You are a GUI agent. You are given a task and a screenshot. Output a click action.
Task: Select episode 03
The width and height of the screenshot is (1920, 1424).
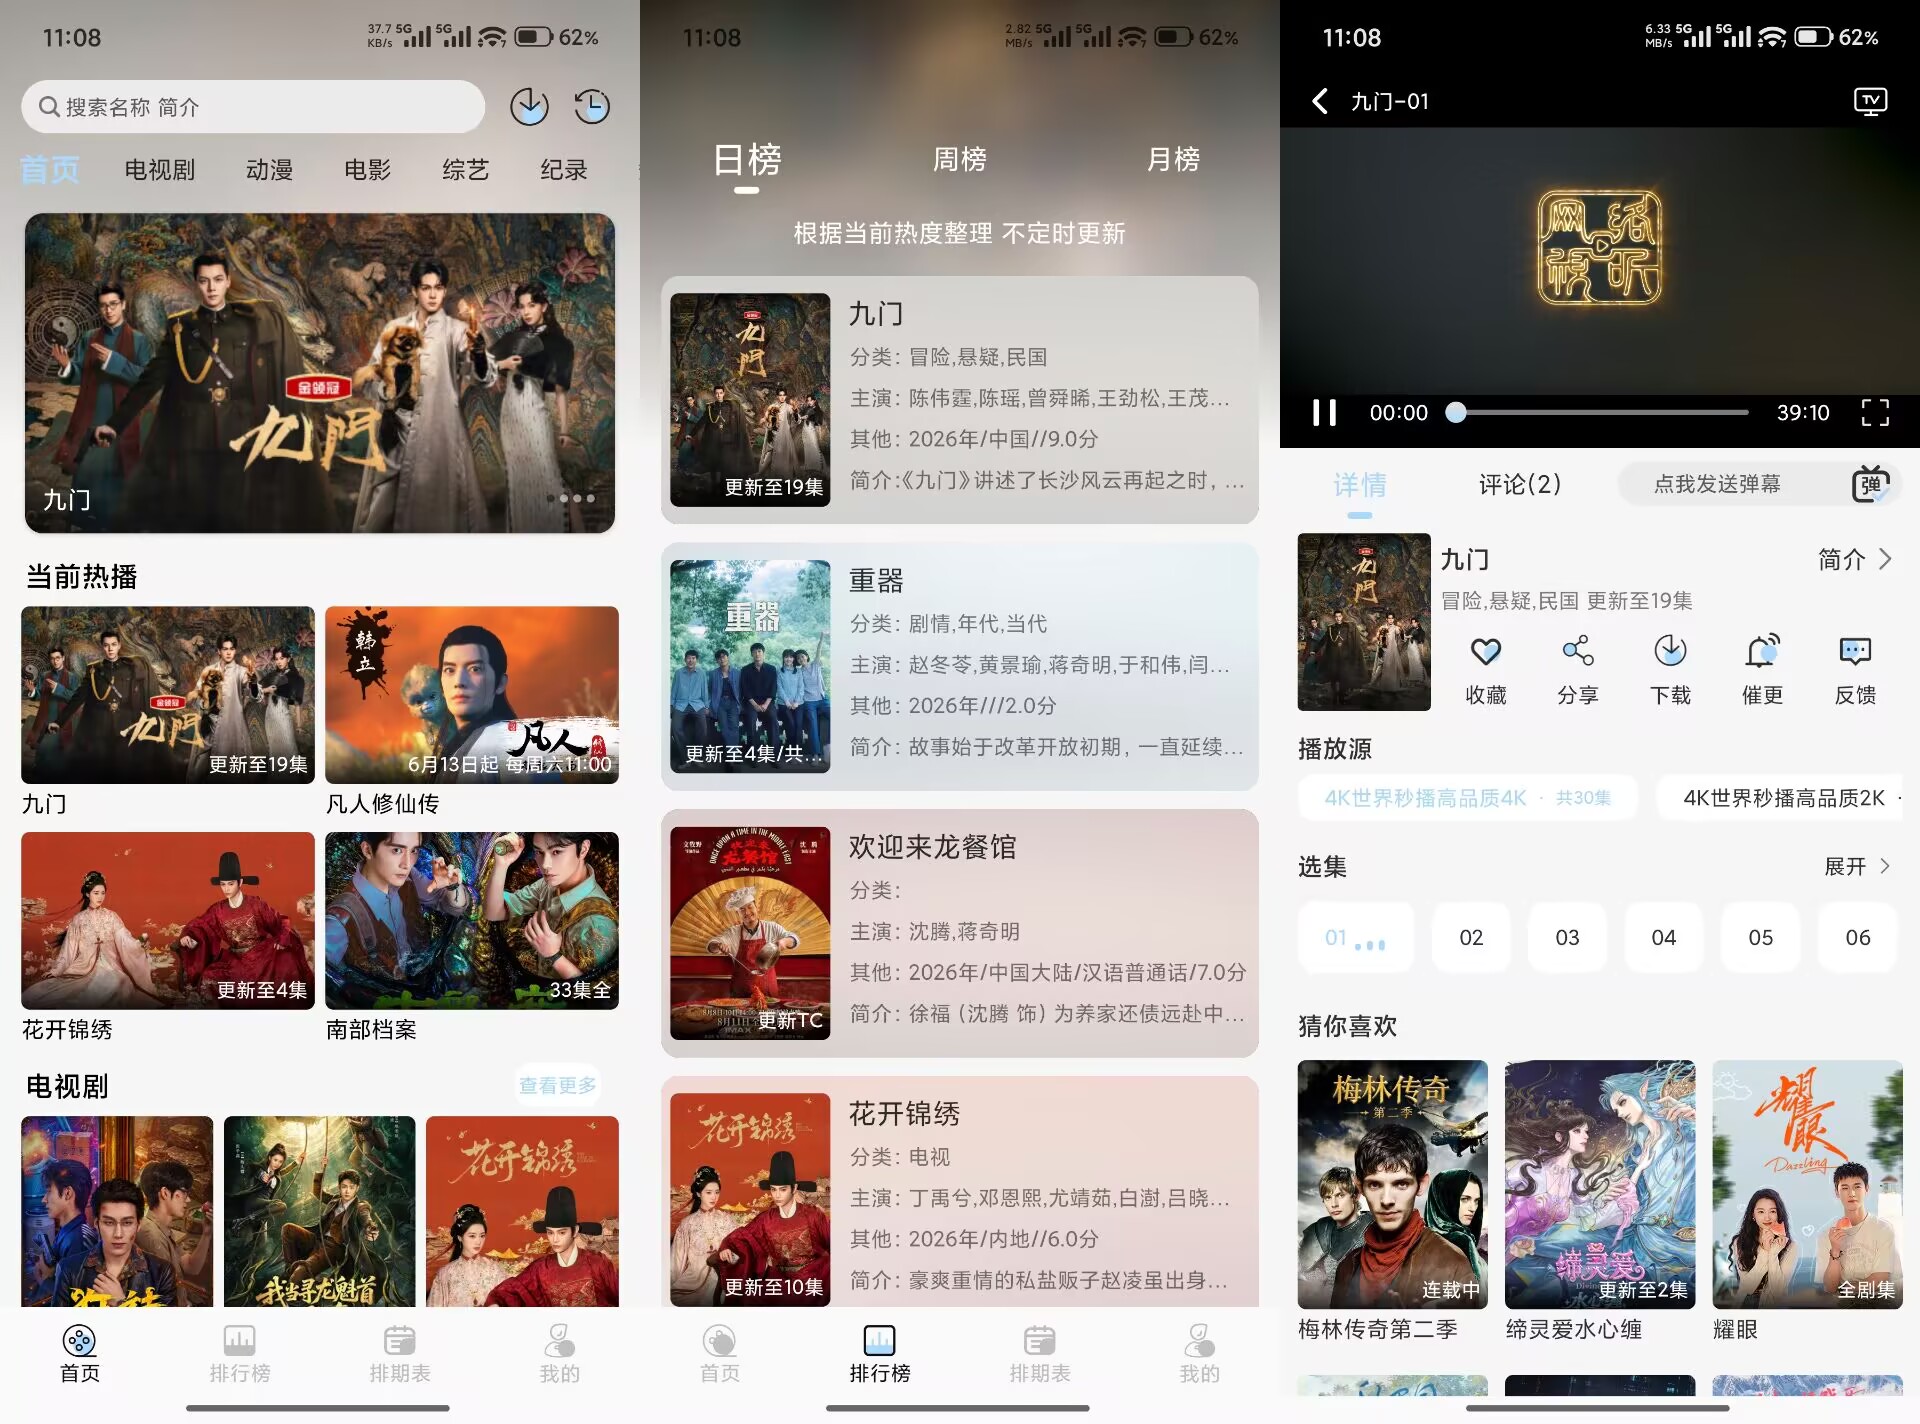pyautogui.click(x=1567, y=937)
